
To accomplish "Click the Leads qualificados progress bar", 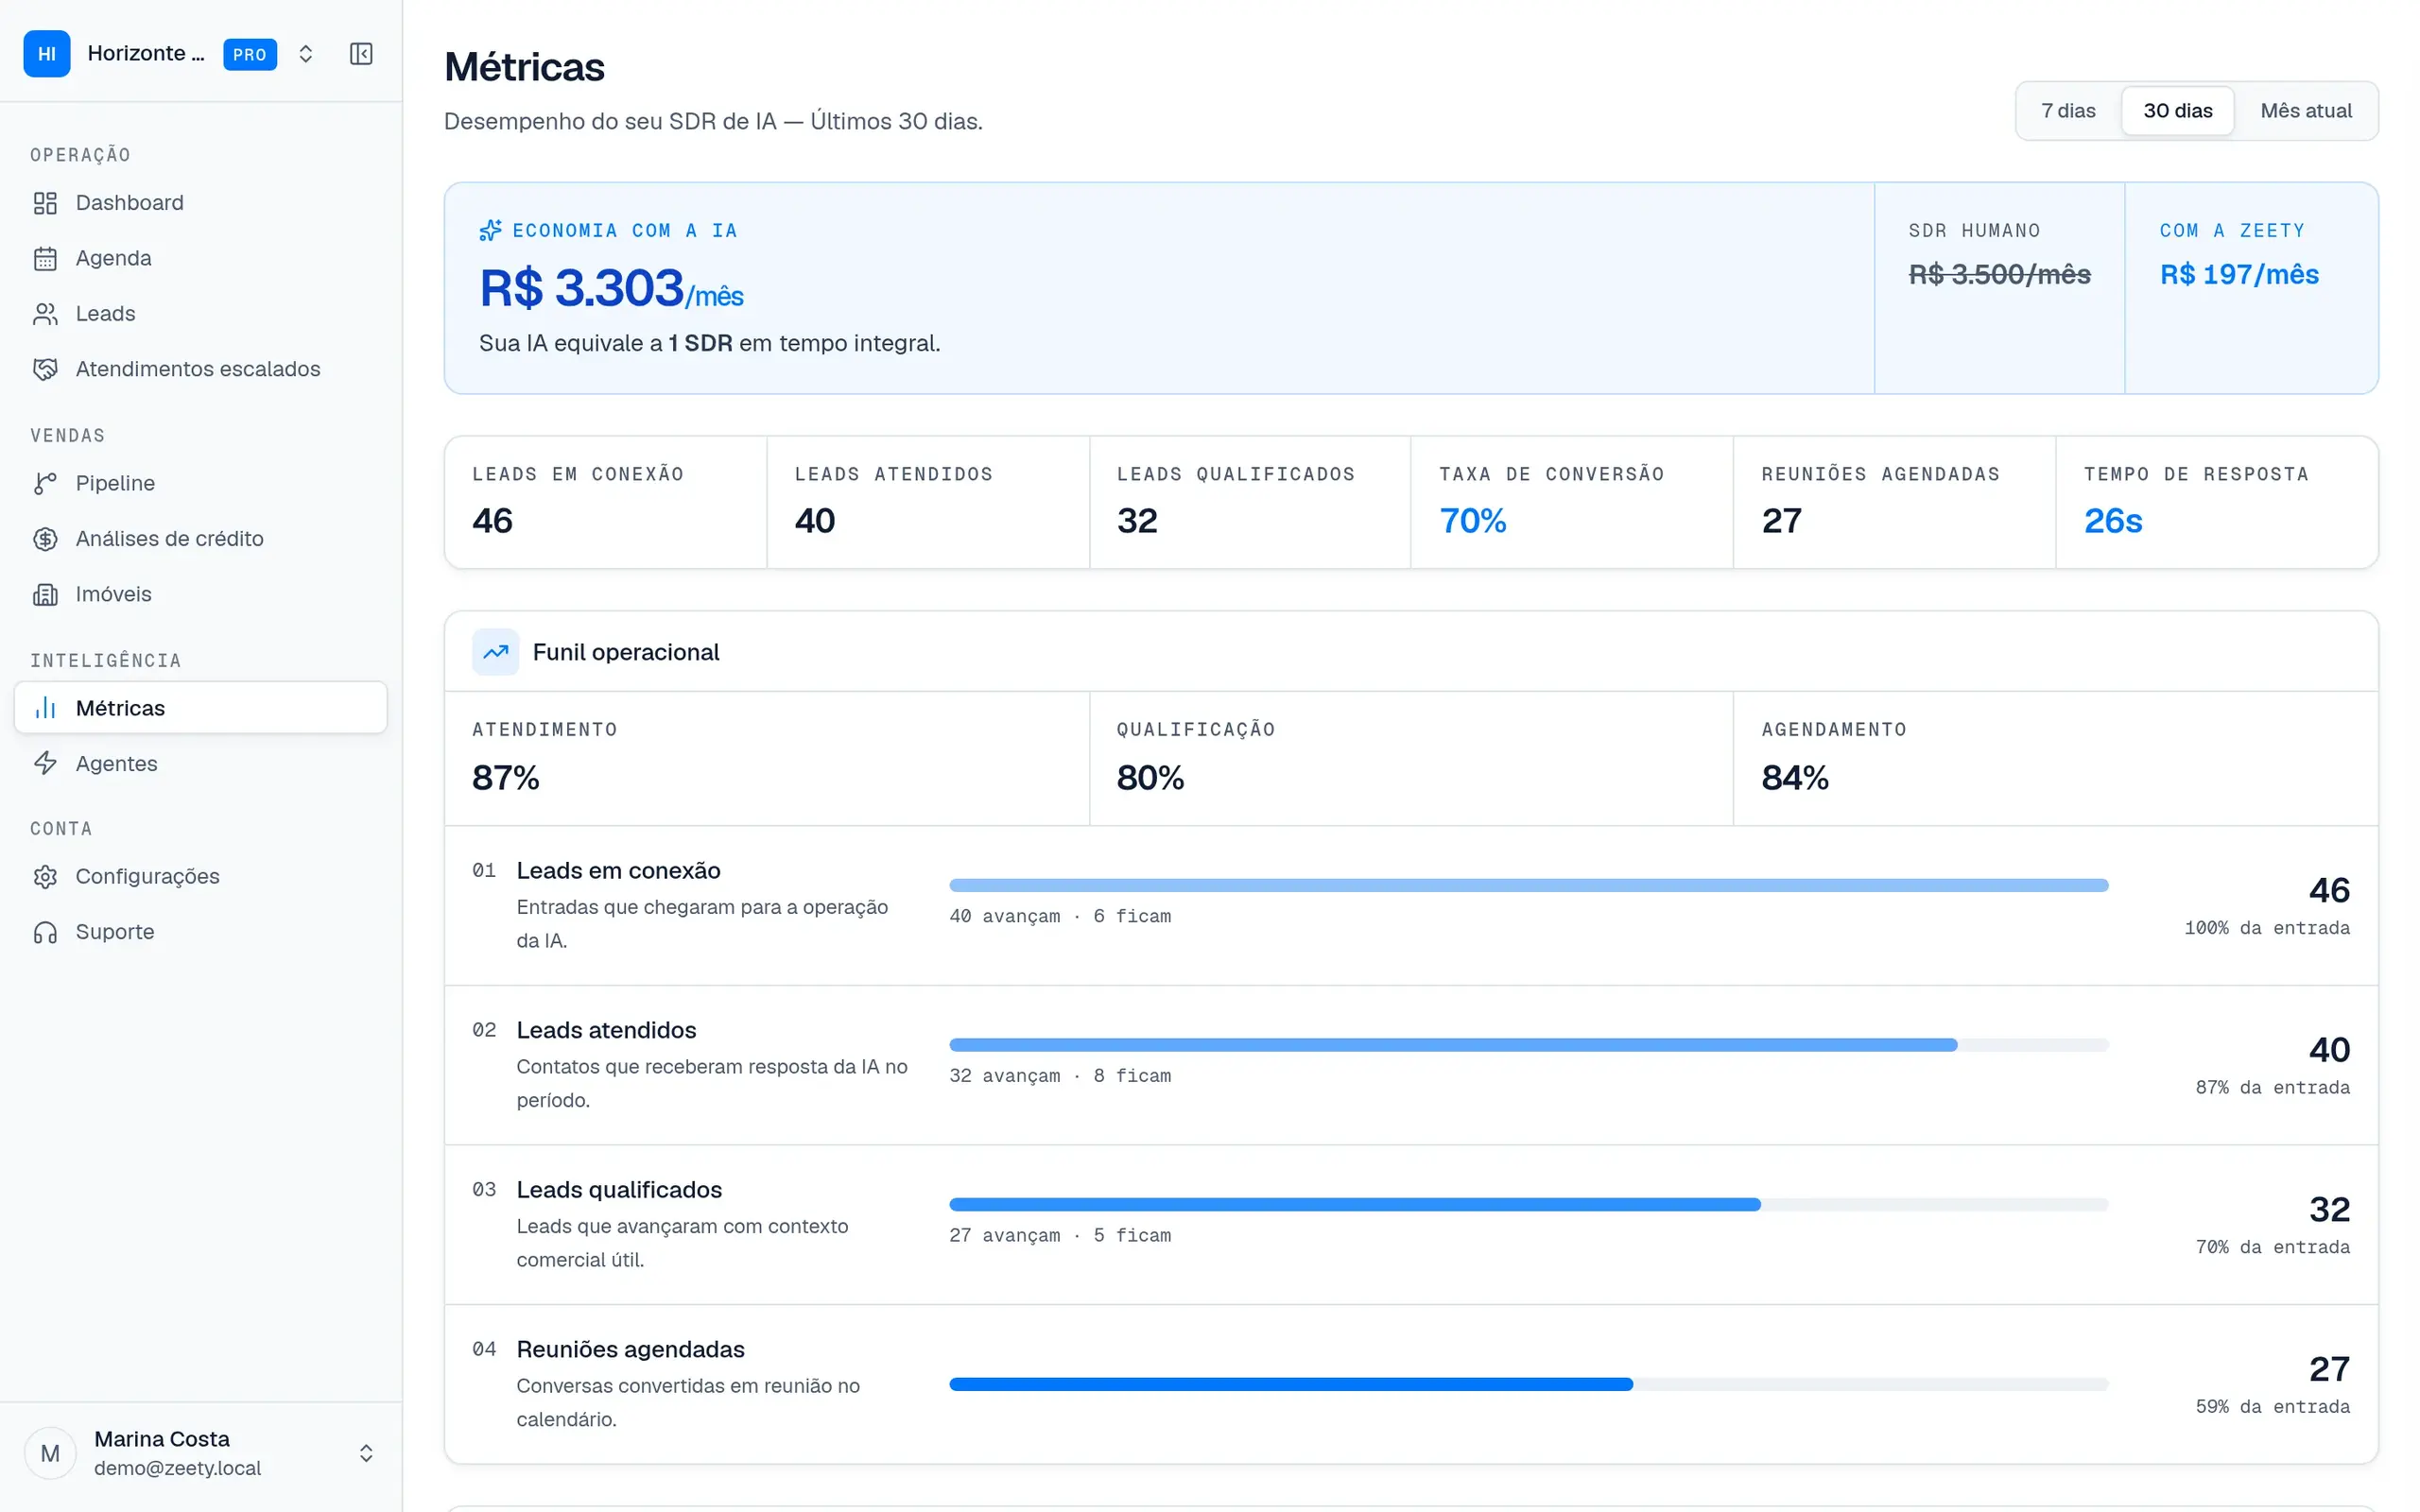I will (1528, 1205).
